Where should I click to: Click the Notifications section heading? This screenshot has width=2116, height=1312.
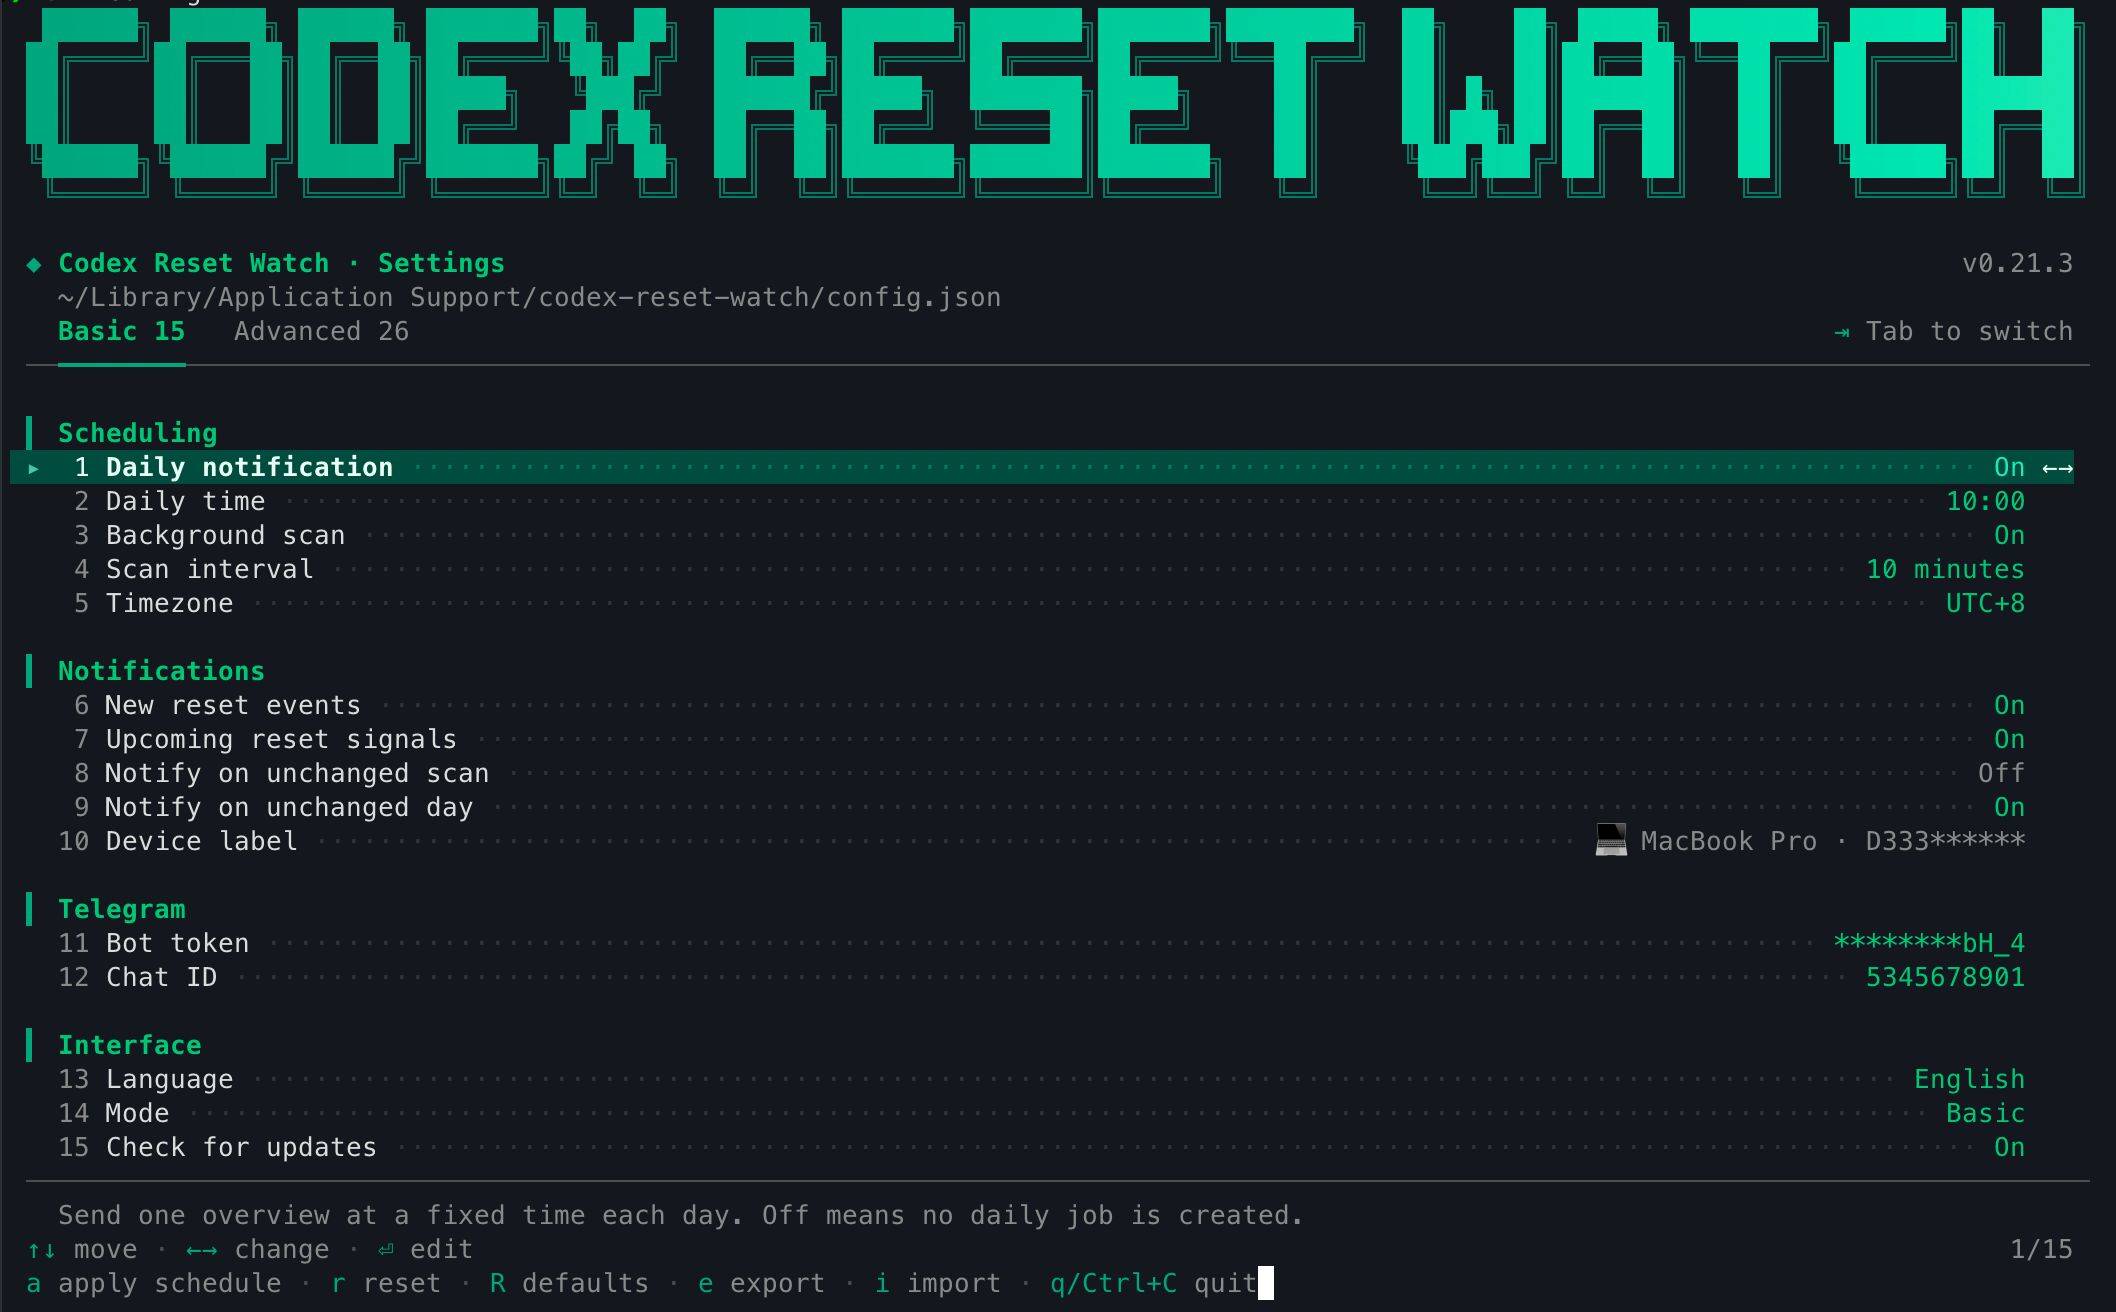[161, 672]
